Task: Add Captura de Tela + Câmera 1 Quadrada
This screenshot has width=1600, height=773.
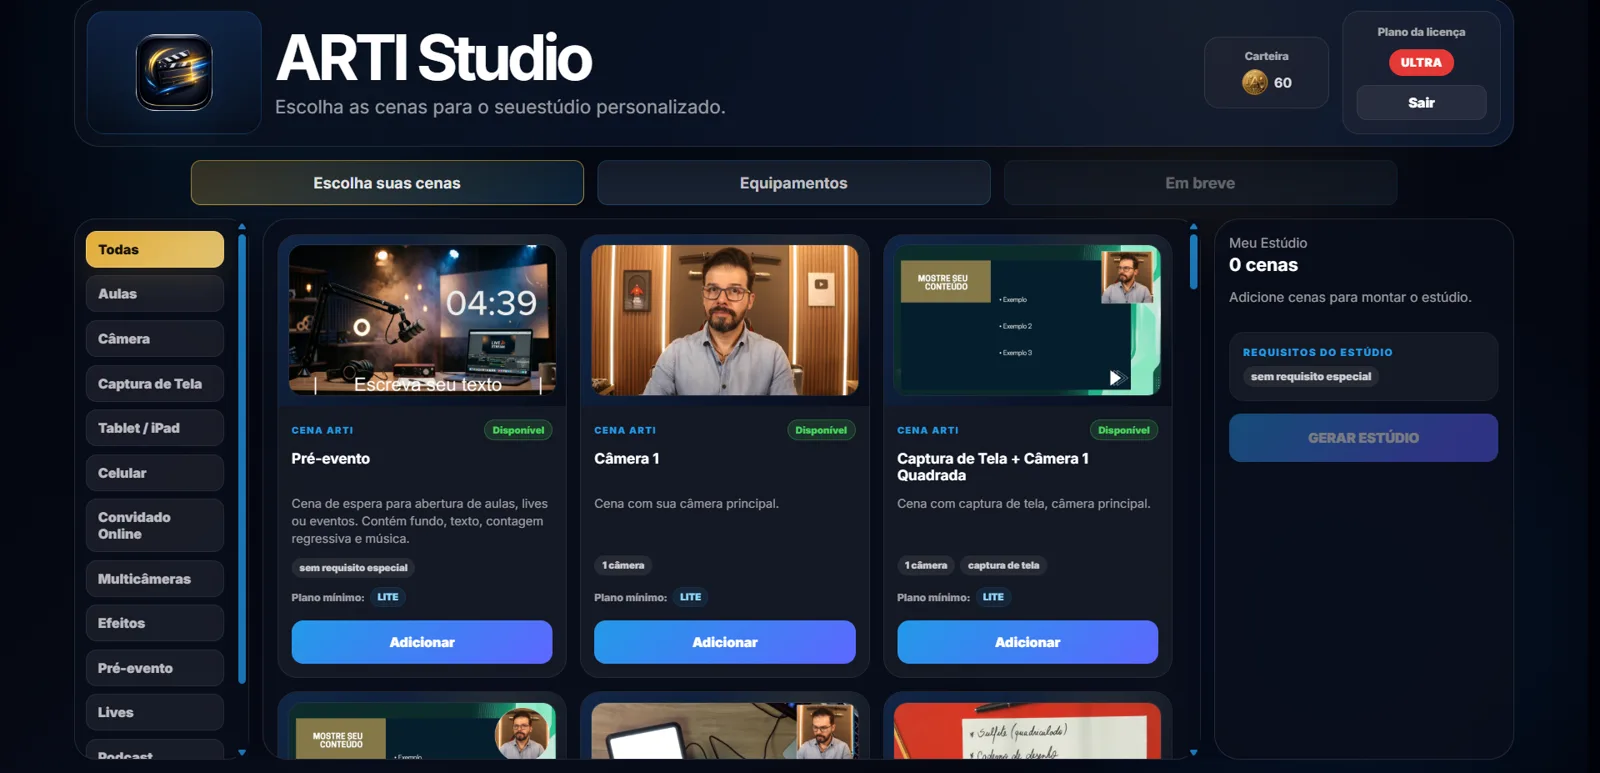Action: (x=1028, y=642)
